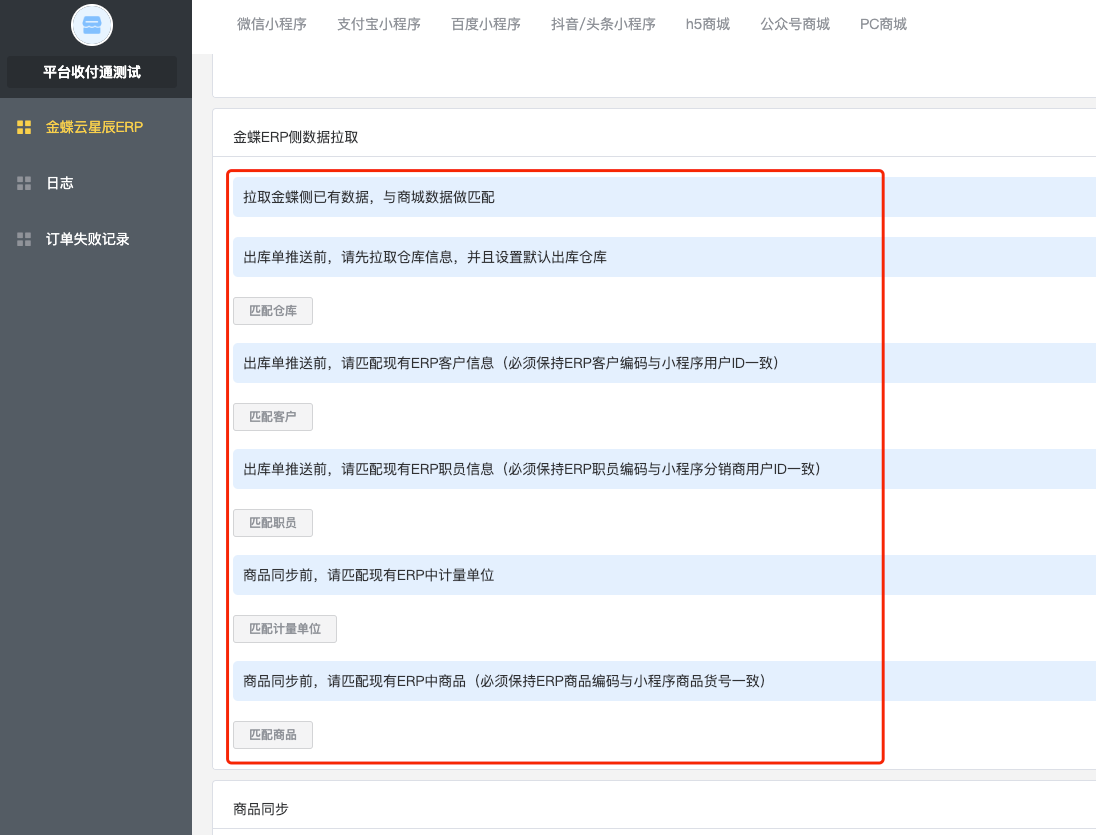Open 订单失败记录 in the sidebar
Image resolution: width=1096 pixels, height=835 pixels.
click(88, 239)
